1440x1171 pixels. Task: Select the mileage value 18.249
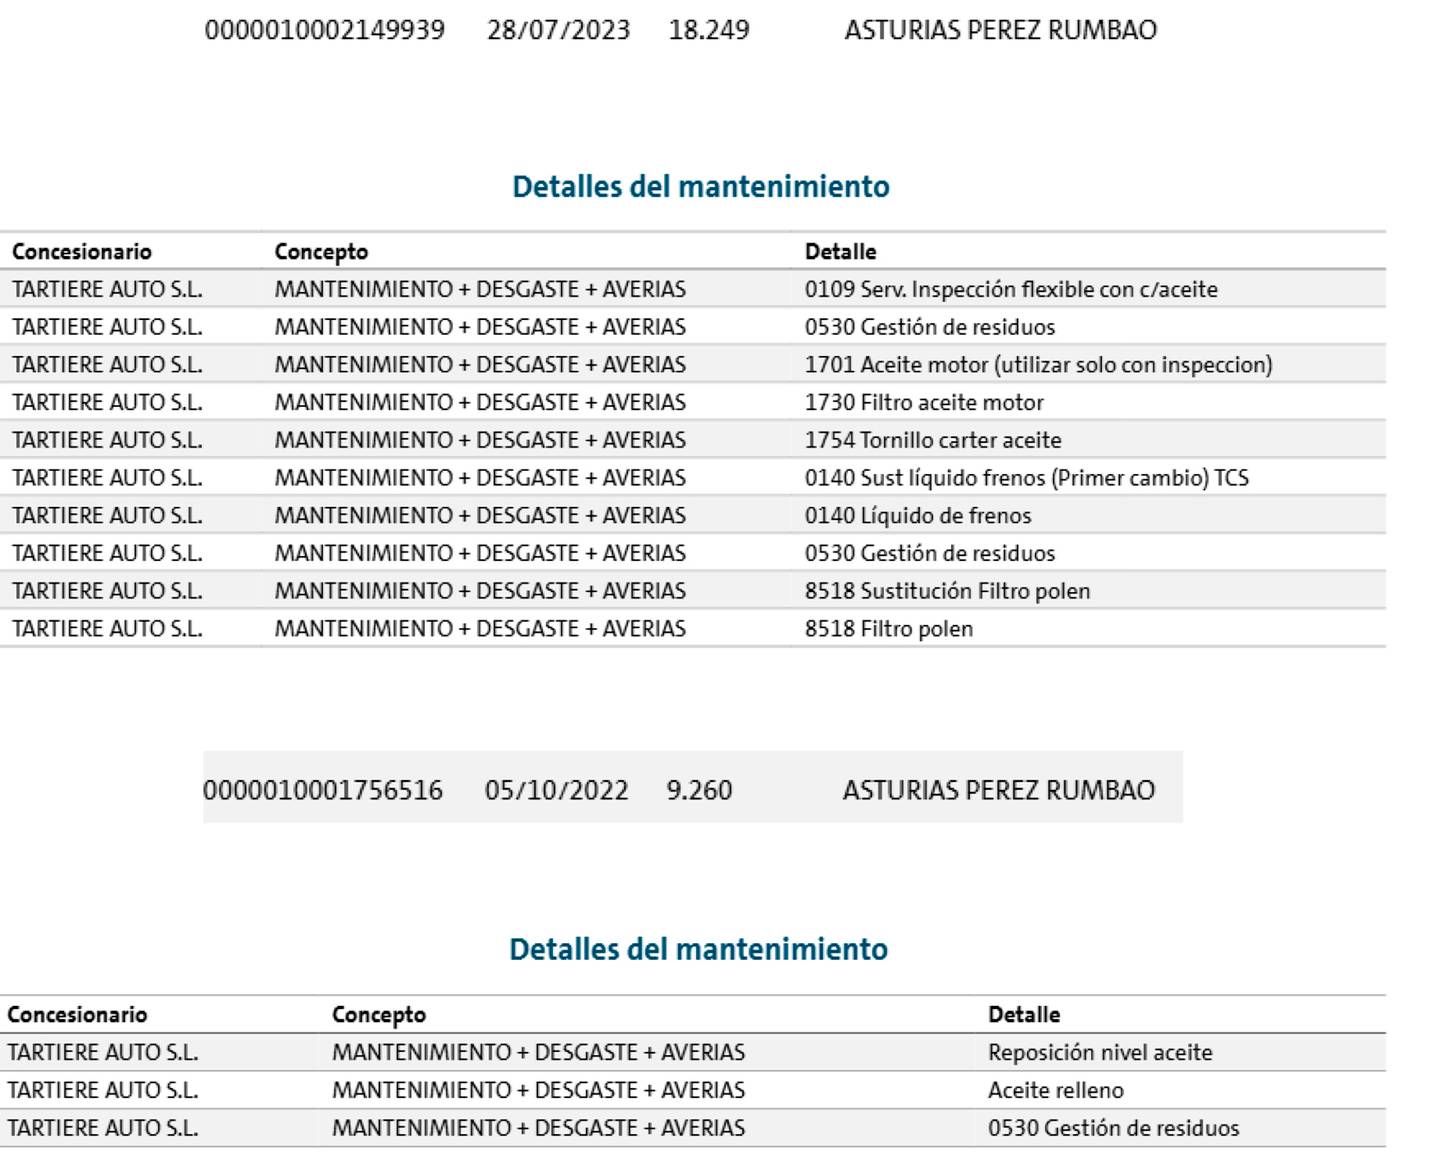click(x=709, y=30)
